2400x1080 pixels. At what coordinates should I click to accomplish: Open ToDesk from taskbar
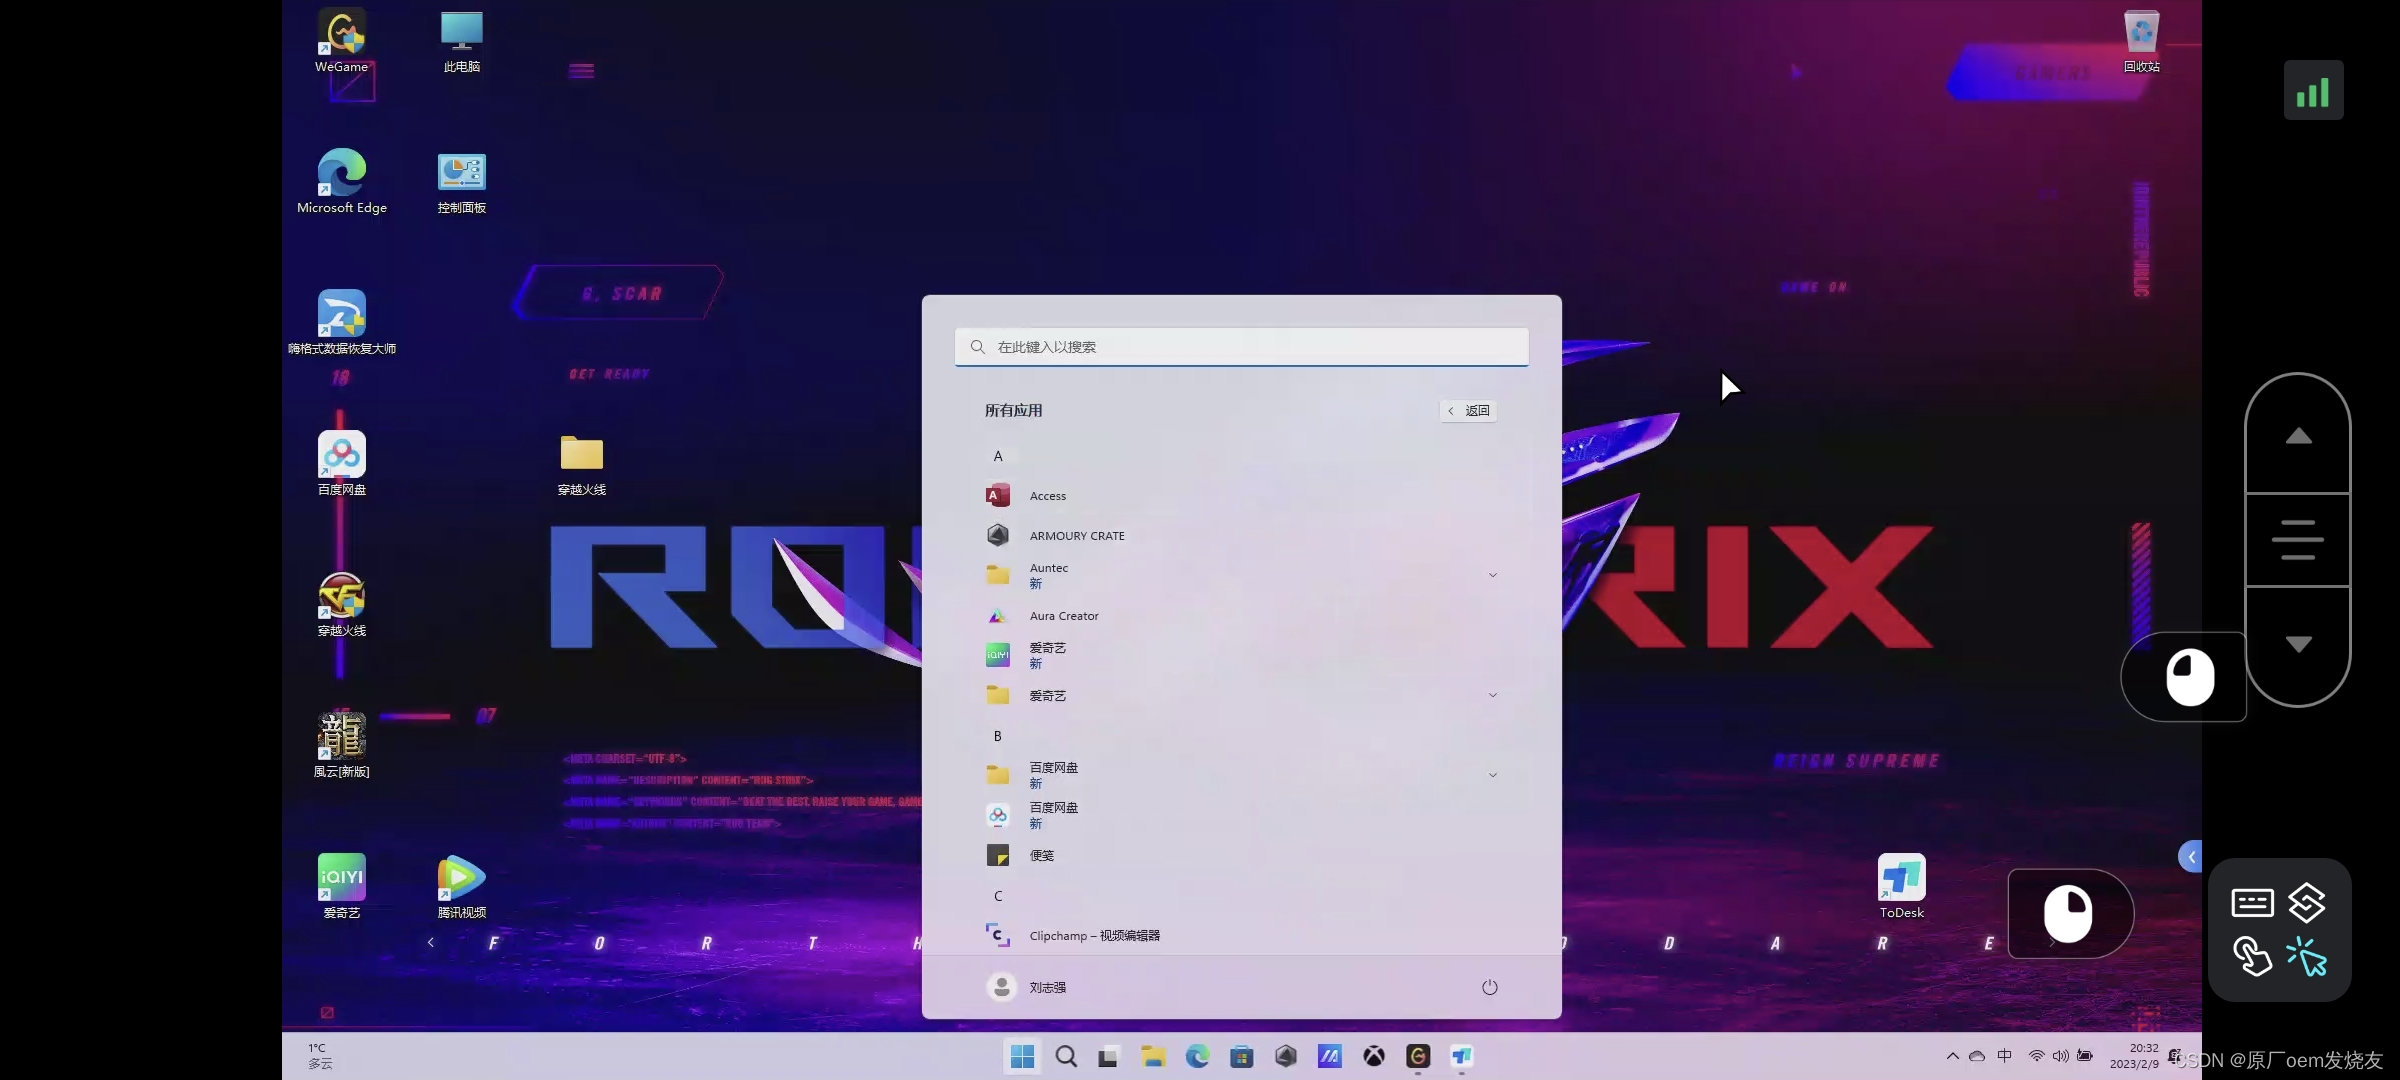(1462, 1056)
